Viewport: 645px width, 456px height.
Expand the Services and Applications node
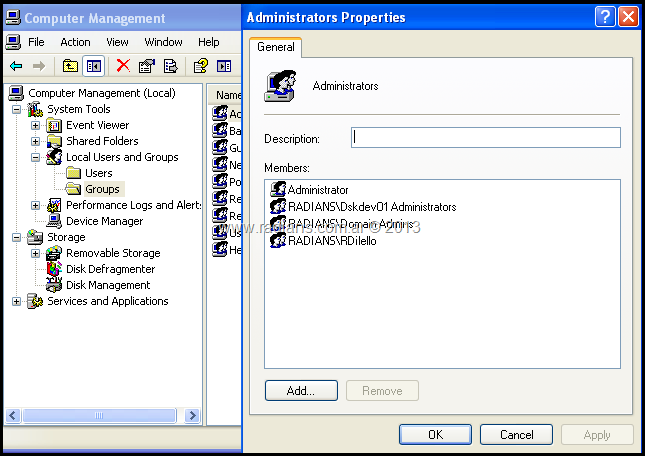tap(16, 301)
